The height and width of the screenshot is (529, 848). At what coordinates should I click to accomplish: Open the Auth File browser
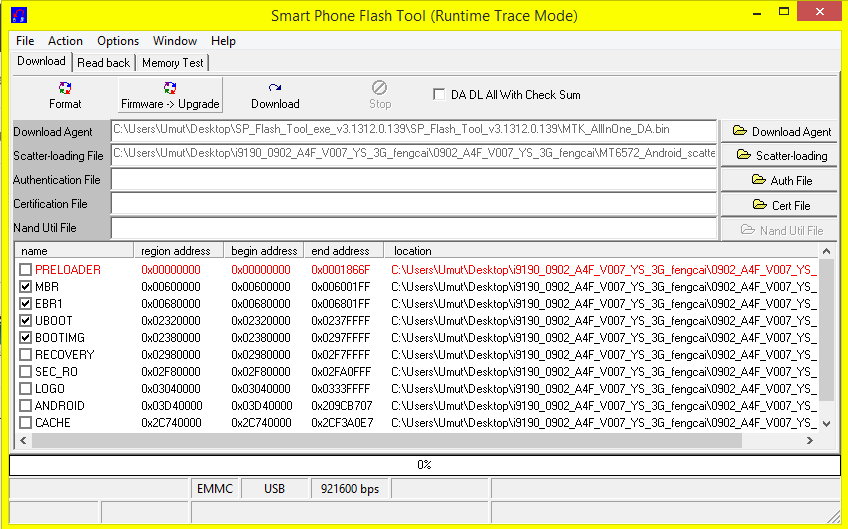(x=781, y=180)
